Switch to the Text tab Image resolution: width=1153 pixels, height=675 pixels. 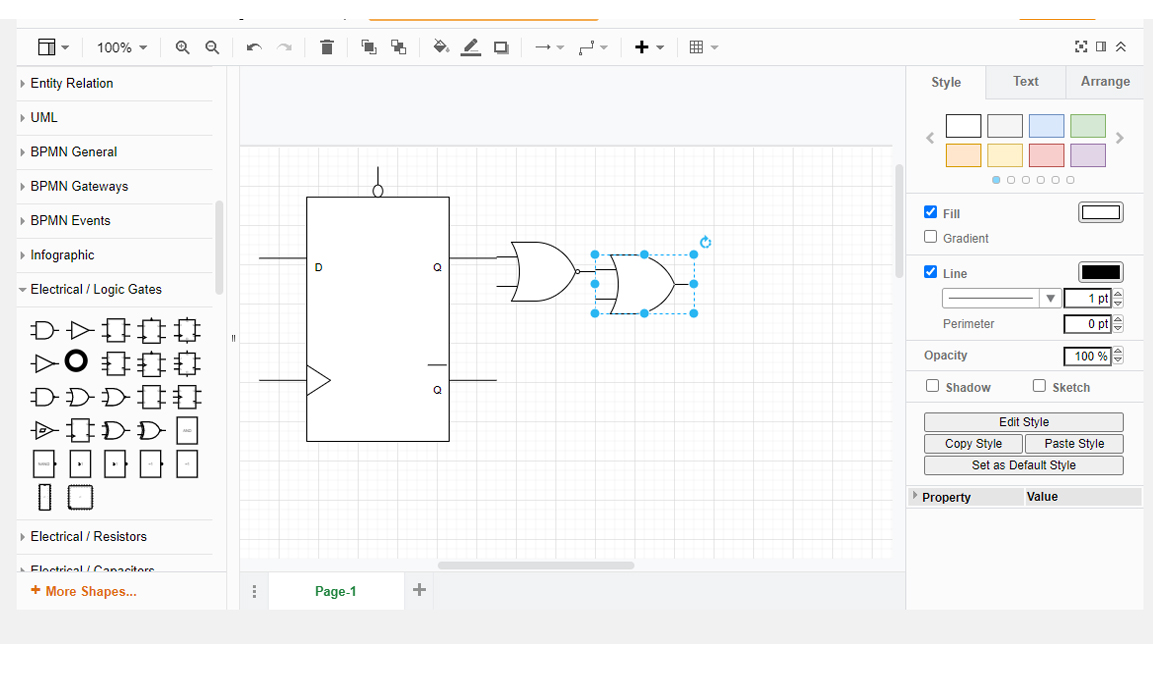tap(1025, 82)
